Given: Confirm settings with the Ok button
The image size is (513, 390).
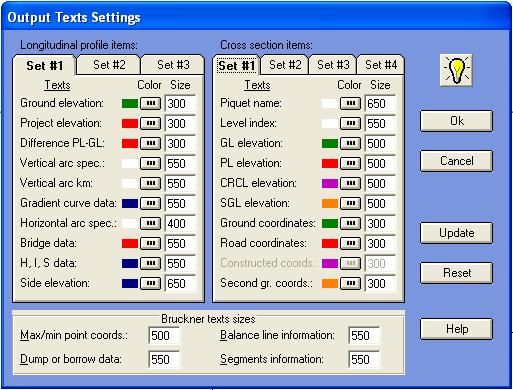Looking at the screenshot, I should 456,121.
